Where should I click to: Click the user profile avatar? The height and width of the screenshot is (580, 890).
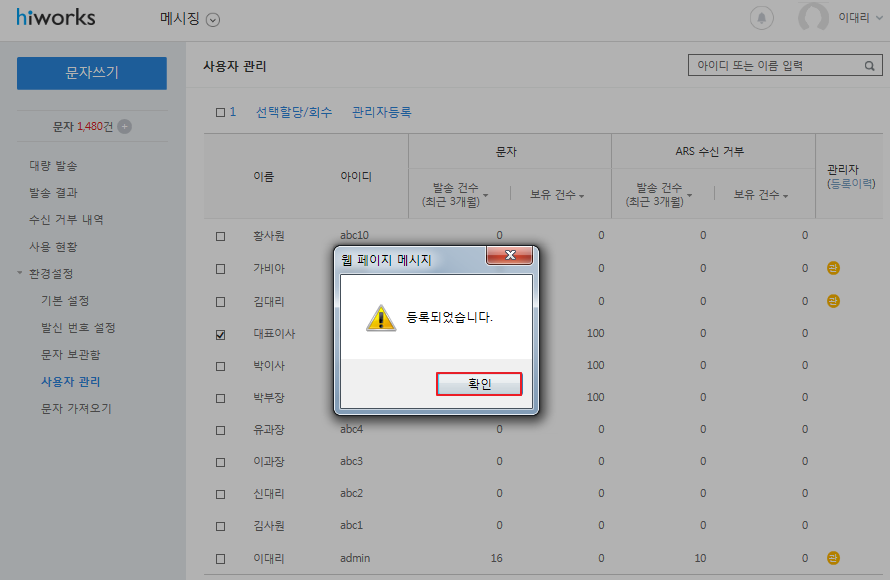coord(814,18)
